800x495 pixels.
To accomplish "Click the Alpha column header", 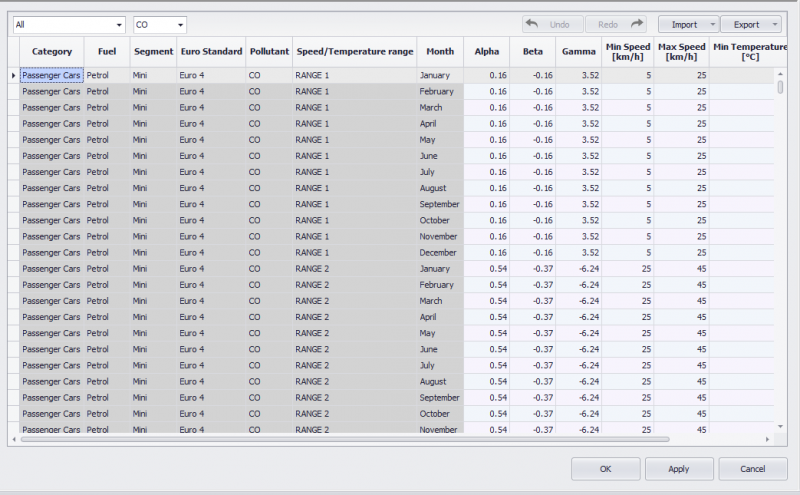I will click(487, 52).
